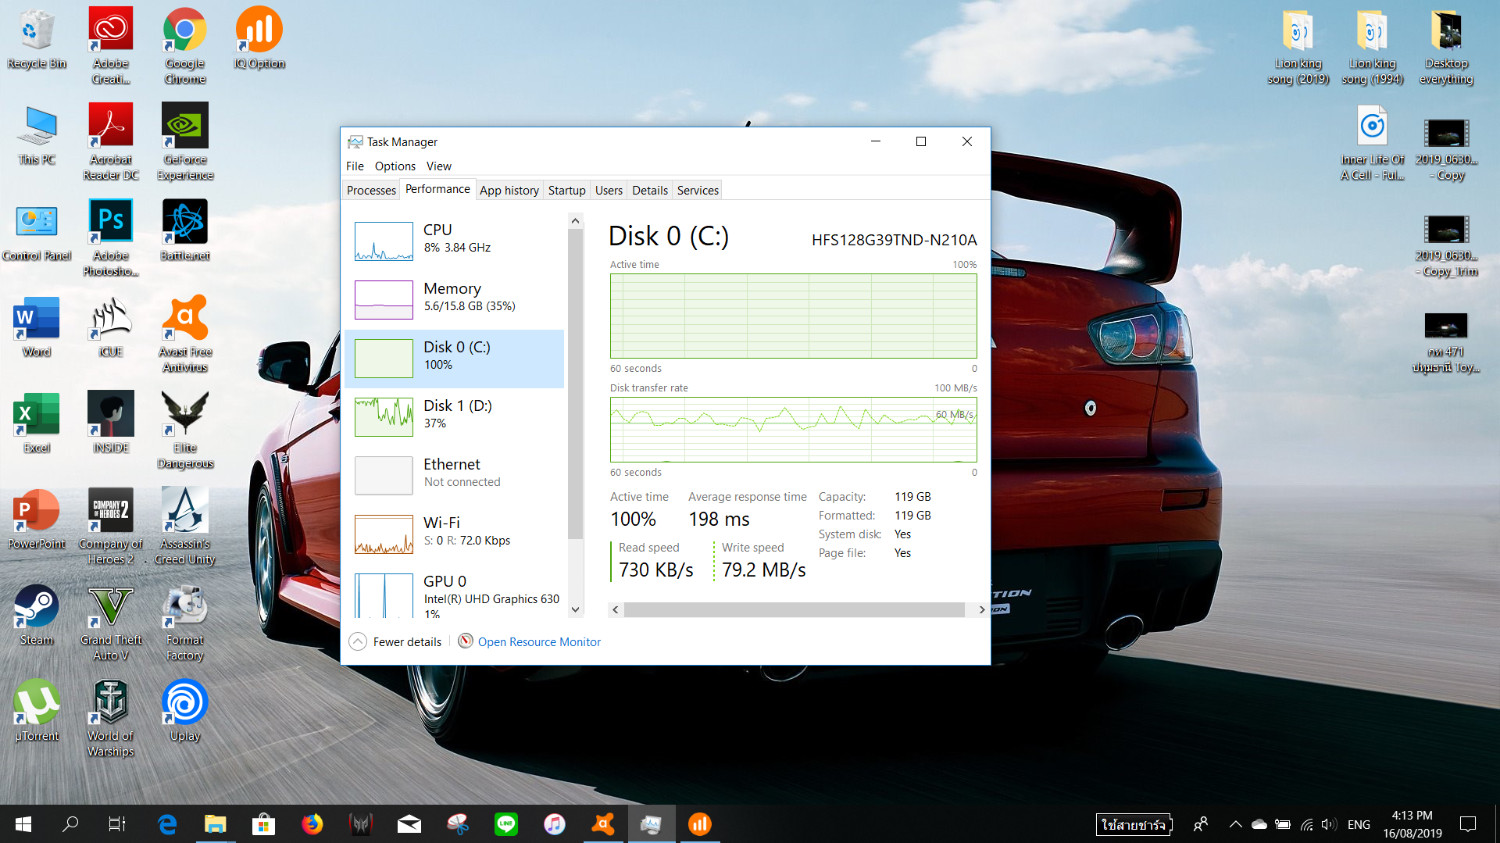Switch to the Processes tab

coord(371,190)
